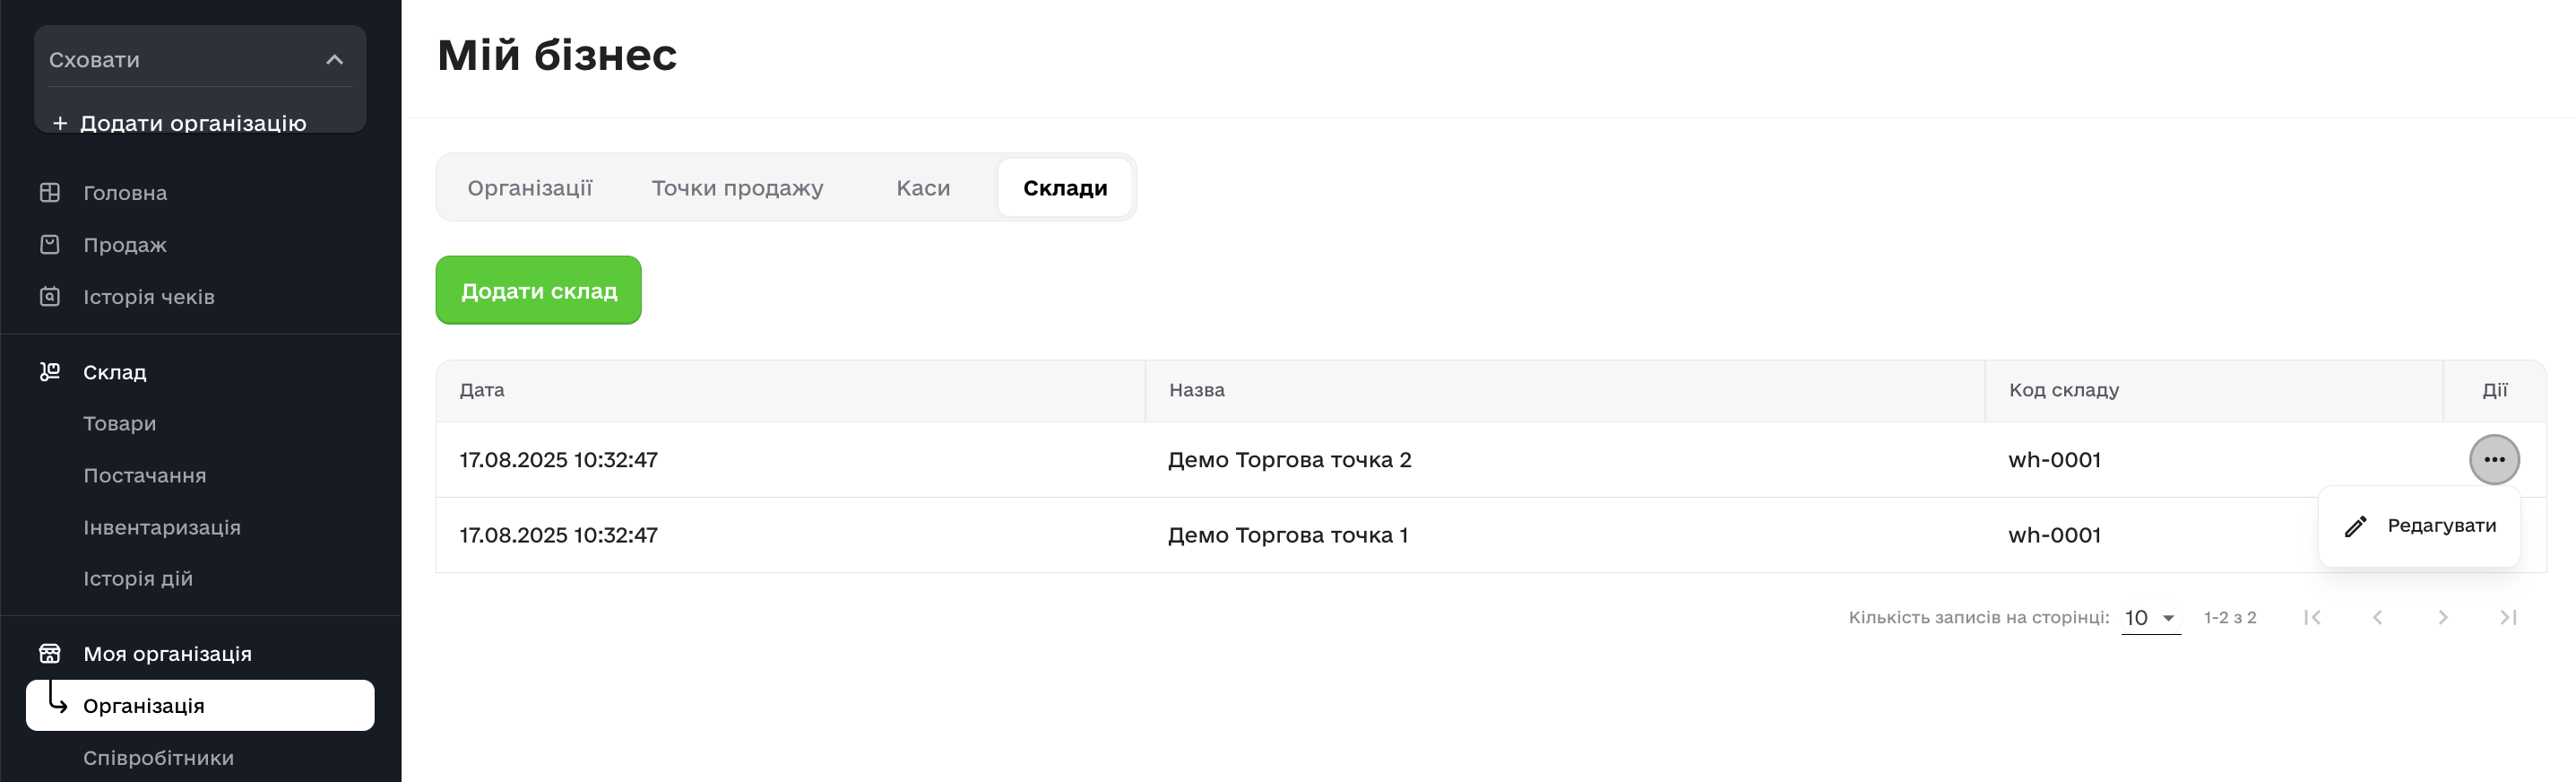Image resolution: width=2576 pixels, height=782 pixels.
Task: Click the Головна dashboard icon
Action: coord(50,192)
